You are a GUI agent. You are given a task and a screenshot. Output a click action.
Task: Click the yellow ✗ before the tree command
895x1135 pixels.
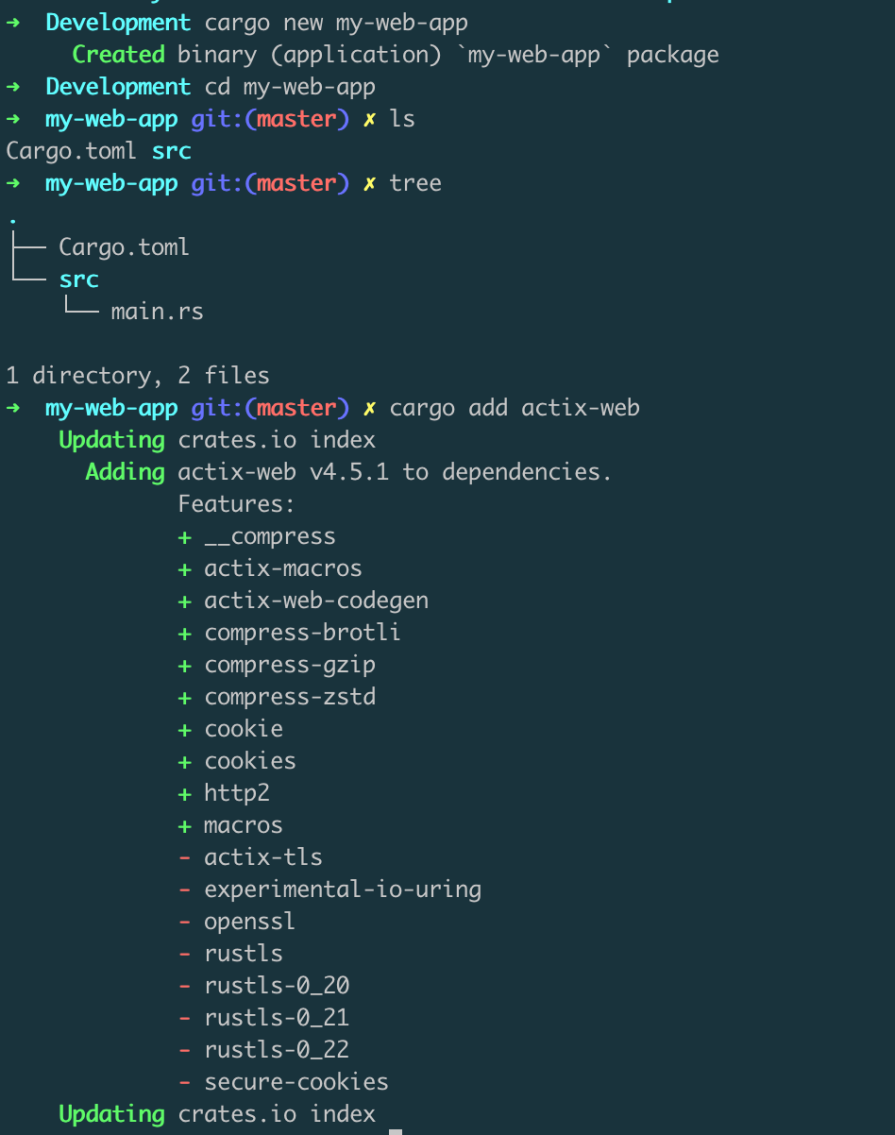tap(370, 184)
